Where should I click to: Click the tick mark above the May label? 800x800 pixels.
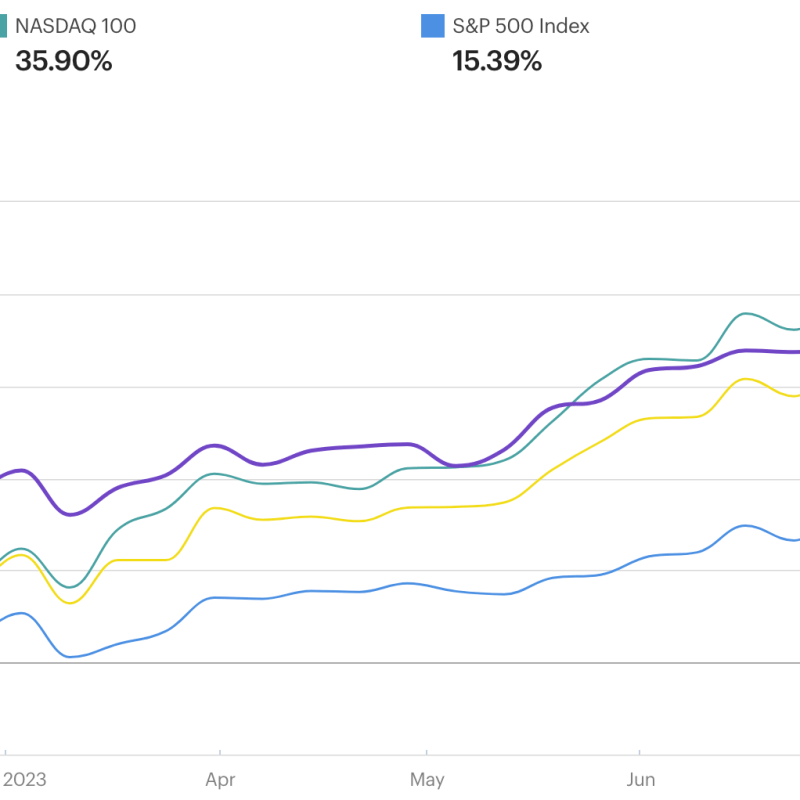pos(427,750)
